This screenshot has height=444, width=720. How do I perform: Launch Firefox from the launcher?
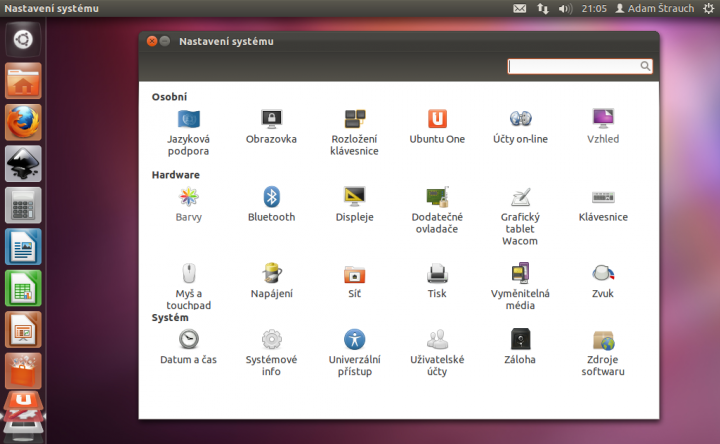point(23,123)
